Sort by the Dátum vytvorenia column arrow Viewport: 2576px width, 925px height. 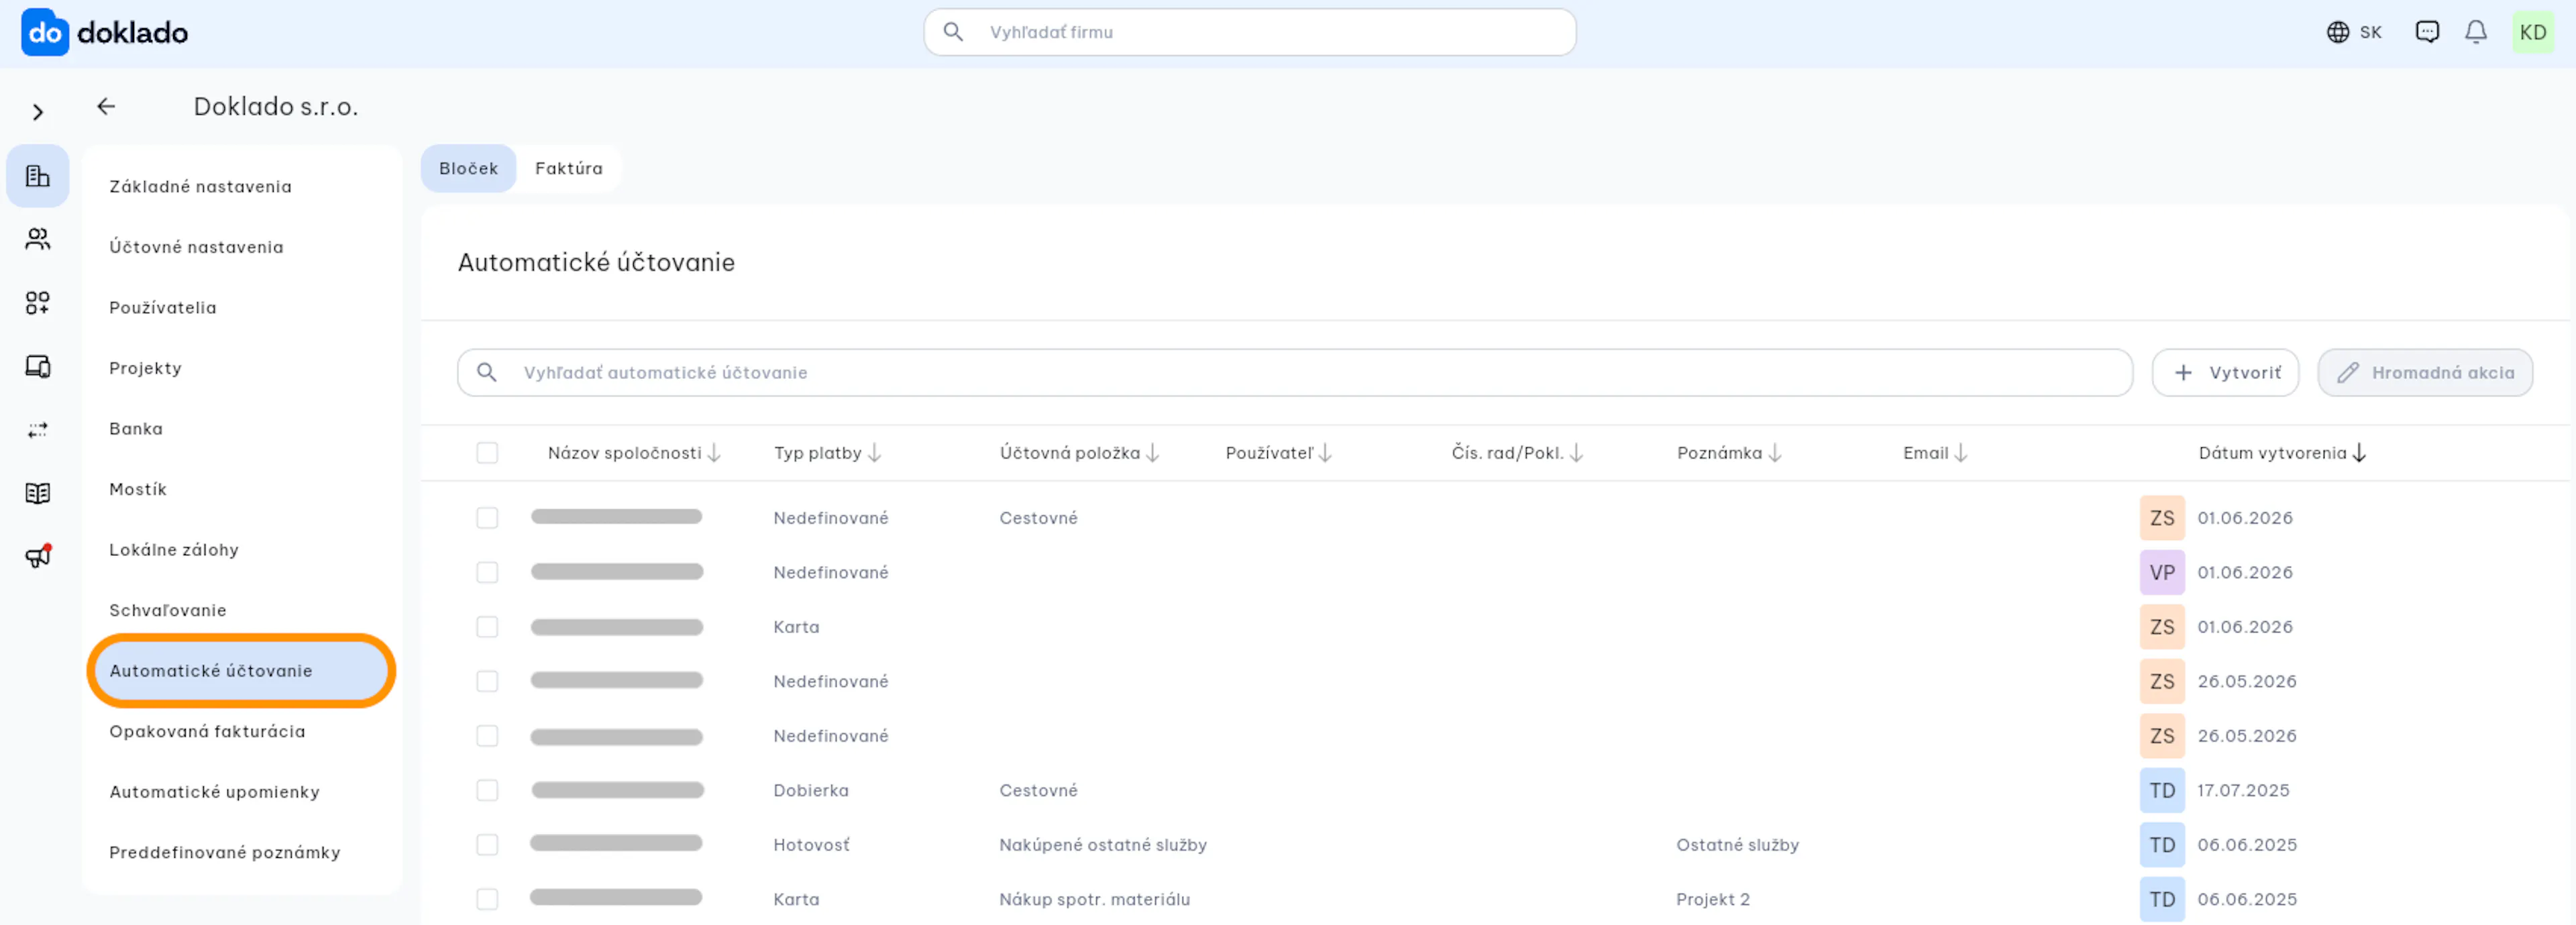[2359, 453]
